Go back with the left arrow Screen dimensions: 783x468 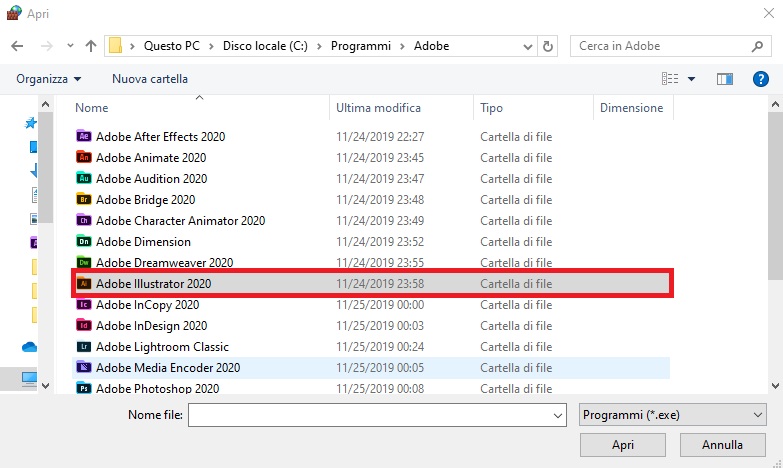pyautogui.click(x=17, y=46)
